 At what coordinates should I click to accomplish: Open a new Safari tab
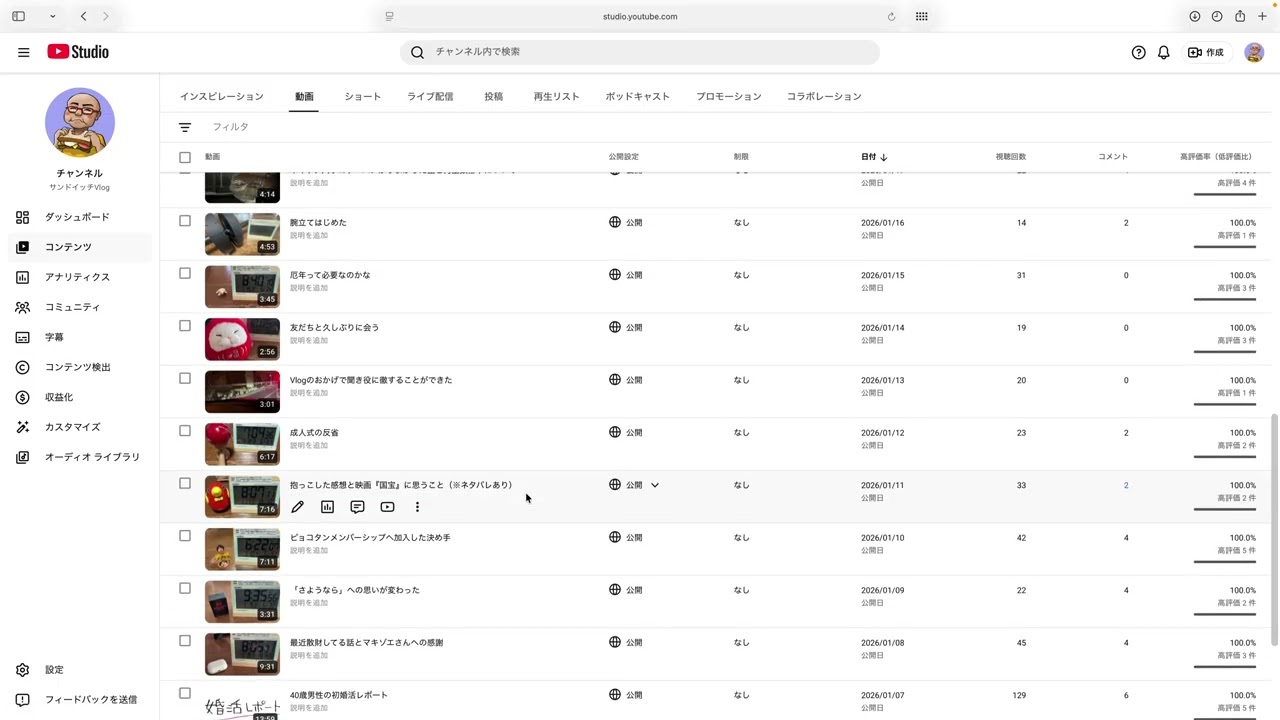pyautogui.click(x=1263, y=16)
